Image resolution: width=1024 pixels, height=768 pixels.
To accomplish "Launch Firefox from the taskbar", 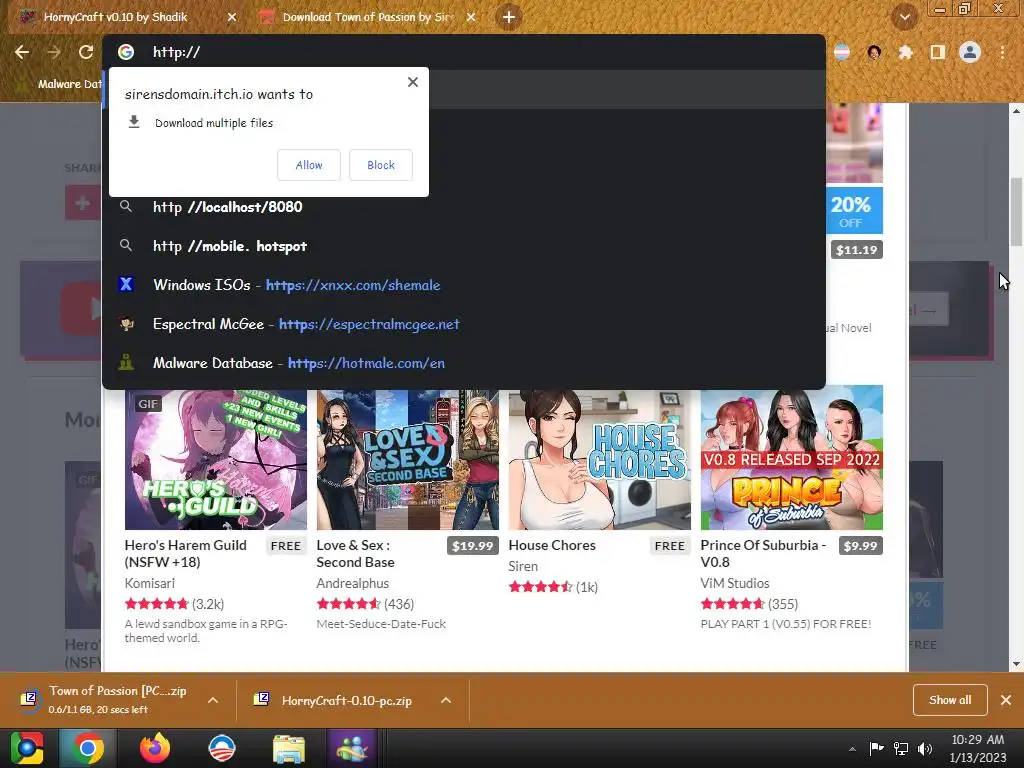I will tap(155, 748).
